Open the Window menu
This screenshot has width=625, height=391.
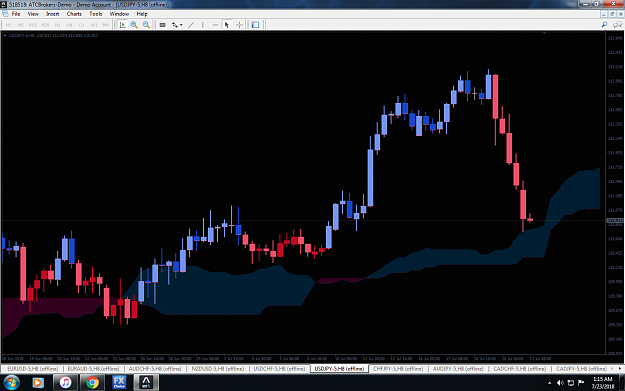tap(119, 14)
